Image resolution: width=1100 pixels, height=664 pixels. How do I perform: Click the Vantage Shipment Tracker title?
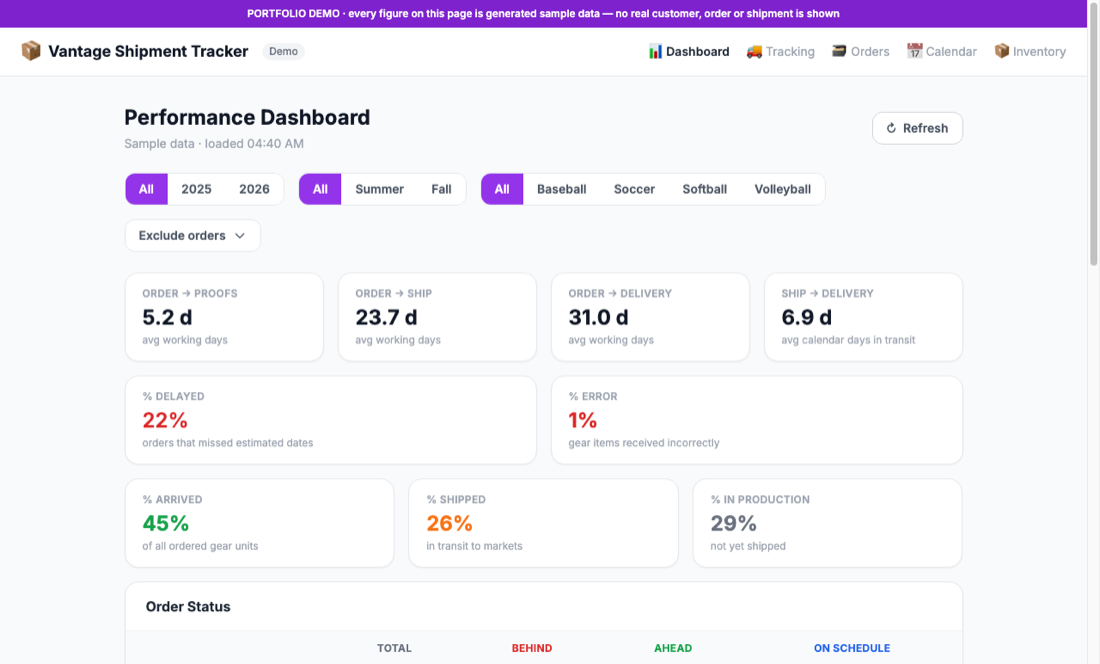click(x=148, y=51)
